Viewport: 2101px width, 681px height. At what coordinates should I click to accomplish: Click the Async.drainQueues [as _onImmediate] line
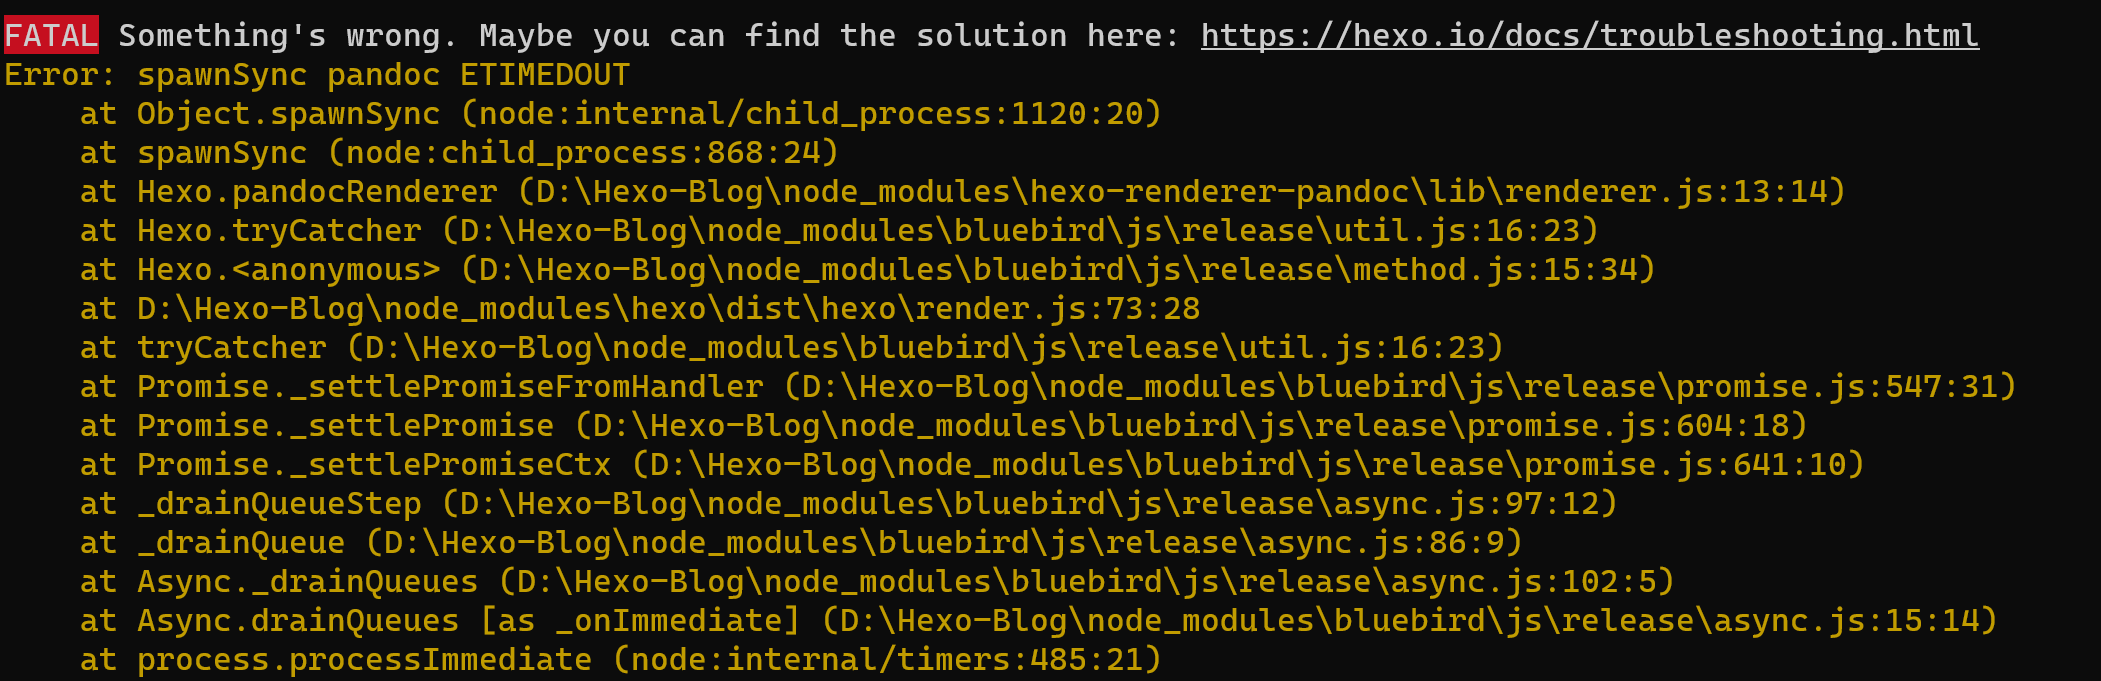pos(1039,621)
